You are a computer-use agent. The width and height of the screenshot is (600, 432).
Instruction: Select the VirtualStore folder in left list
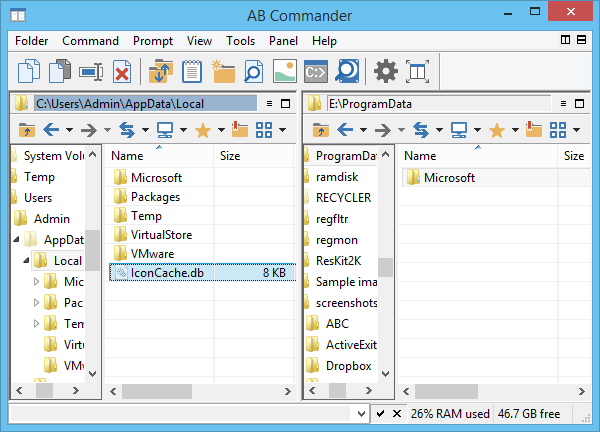point(161,235)
